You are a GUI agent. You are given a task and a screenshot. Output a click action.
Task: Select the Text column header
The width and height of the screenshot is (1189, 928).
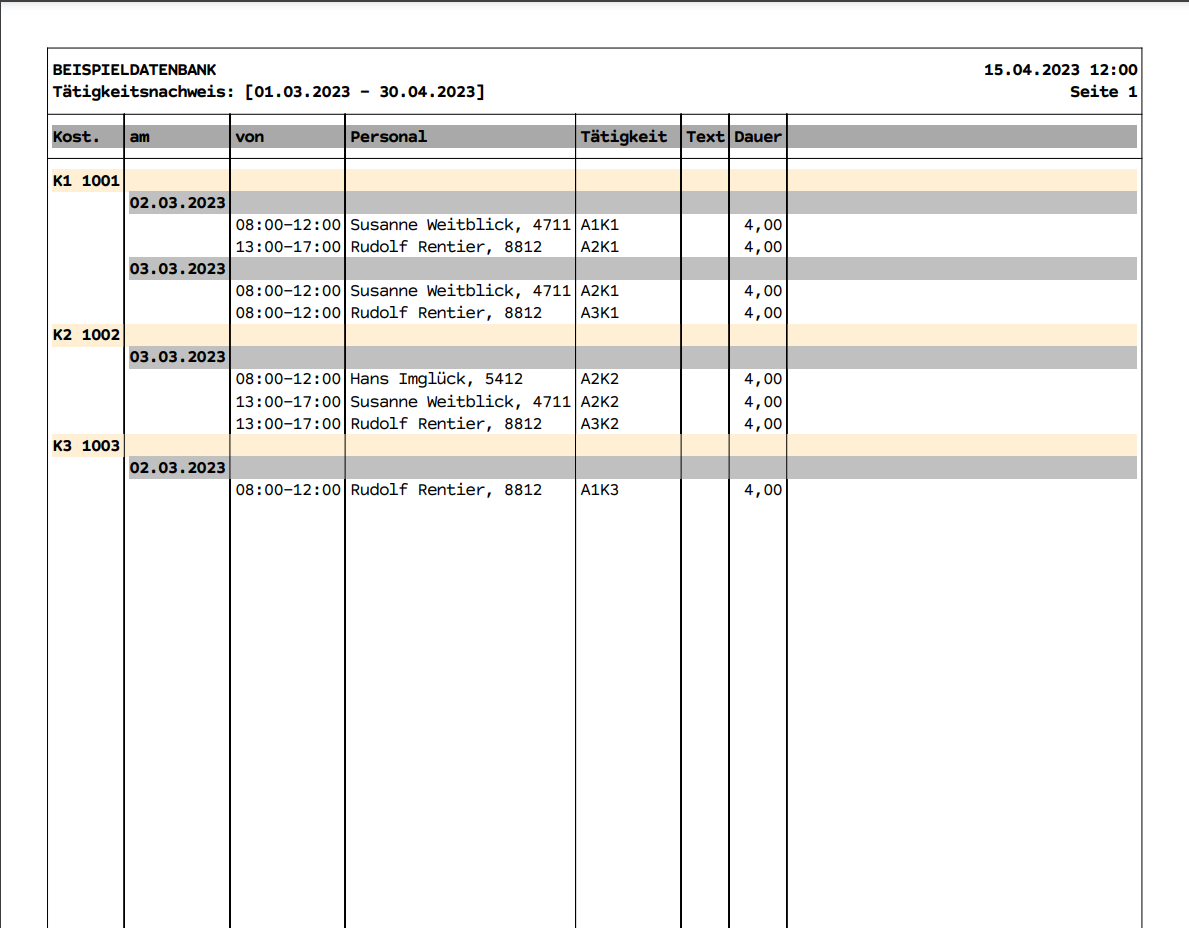tap(705, 137)
